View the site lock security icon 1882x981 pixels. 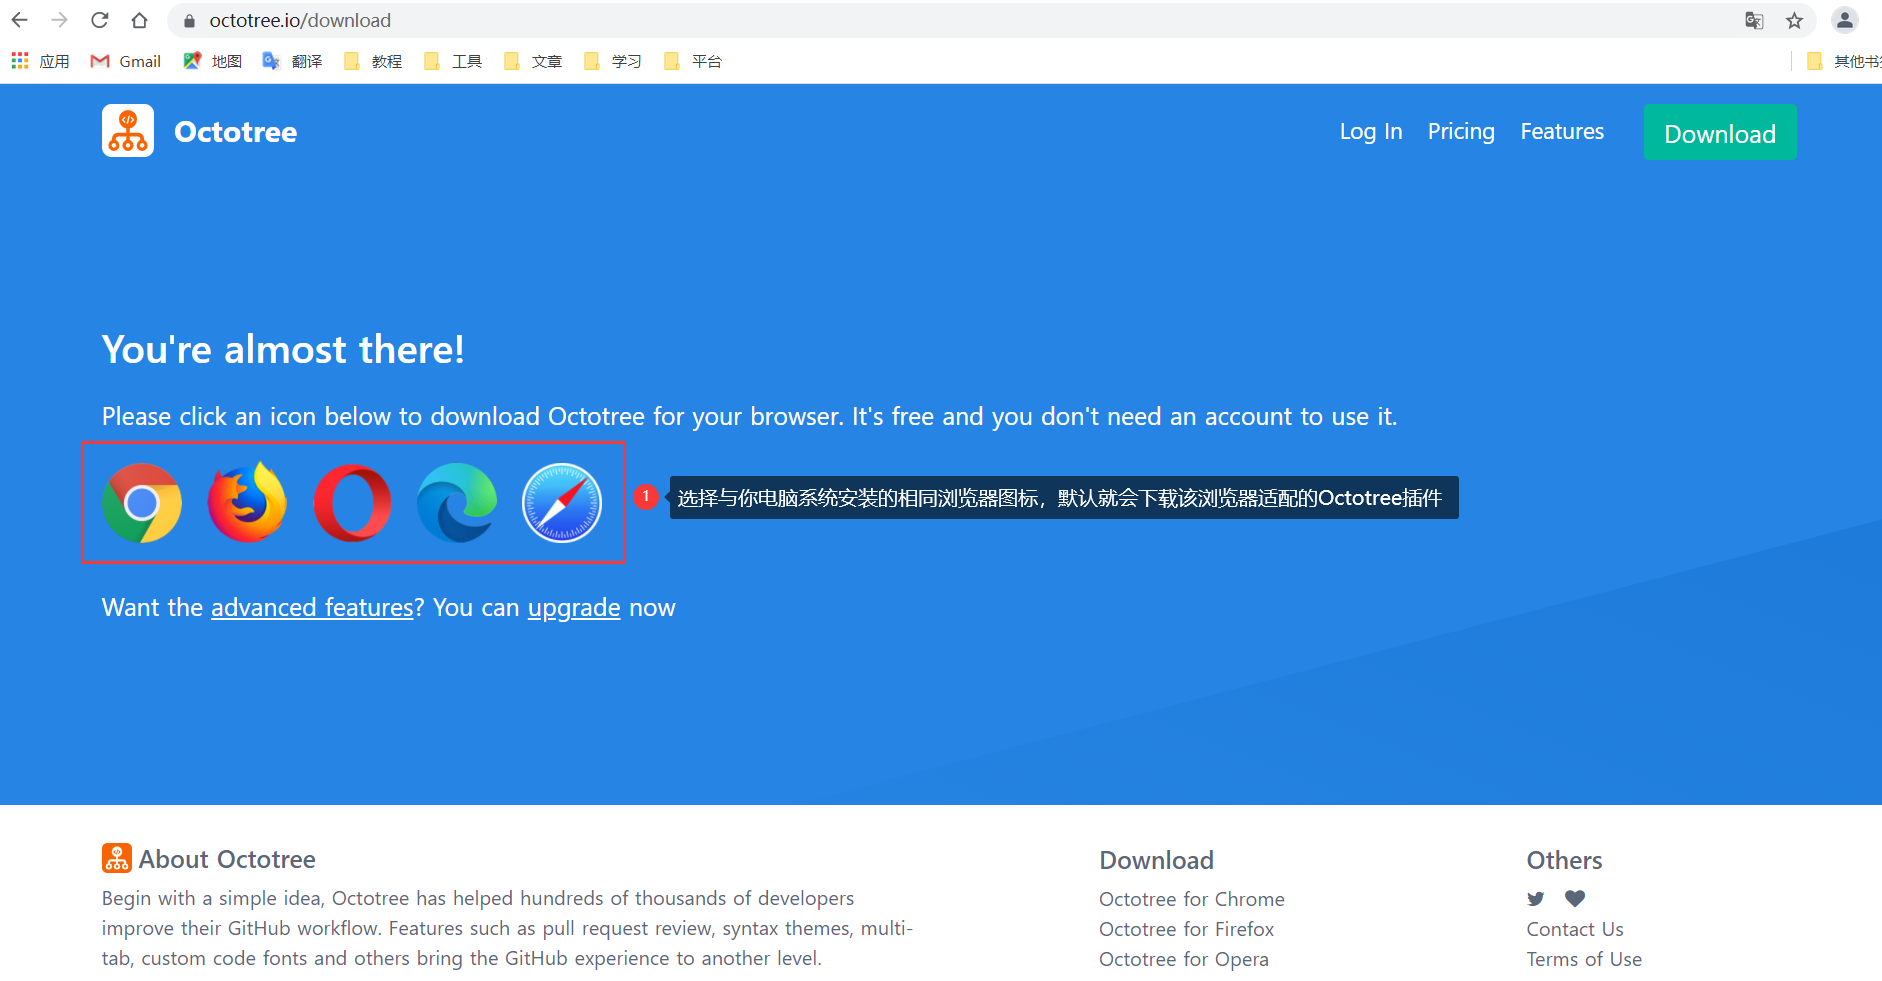click(189, 20)
